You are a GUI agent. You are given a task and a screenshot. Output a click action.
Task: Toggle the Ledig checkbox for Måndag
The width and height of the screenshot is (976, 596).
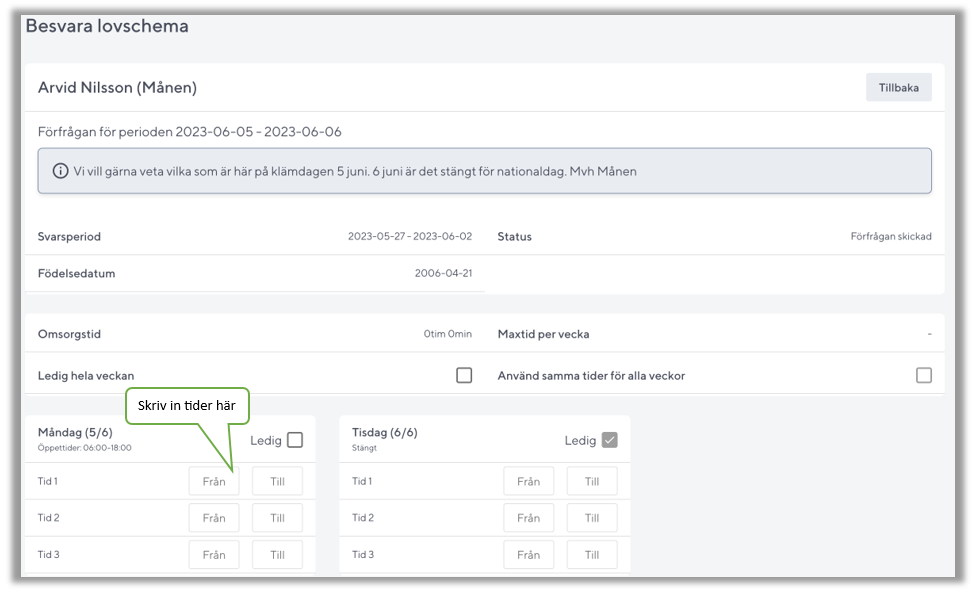tap(294, 440)
